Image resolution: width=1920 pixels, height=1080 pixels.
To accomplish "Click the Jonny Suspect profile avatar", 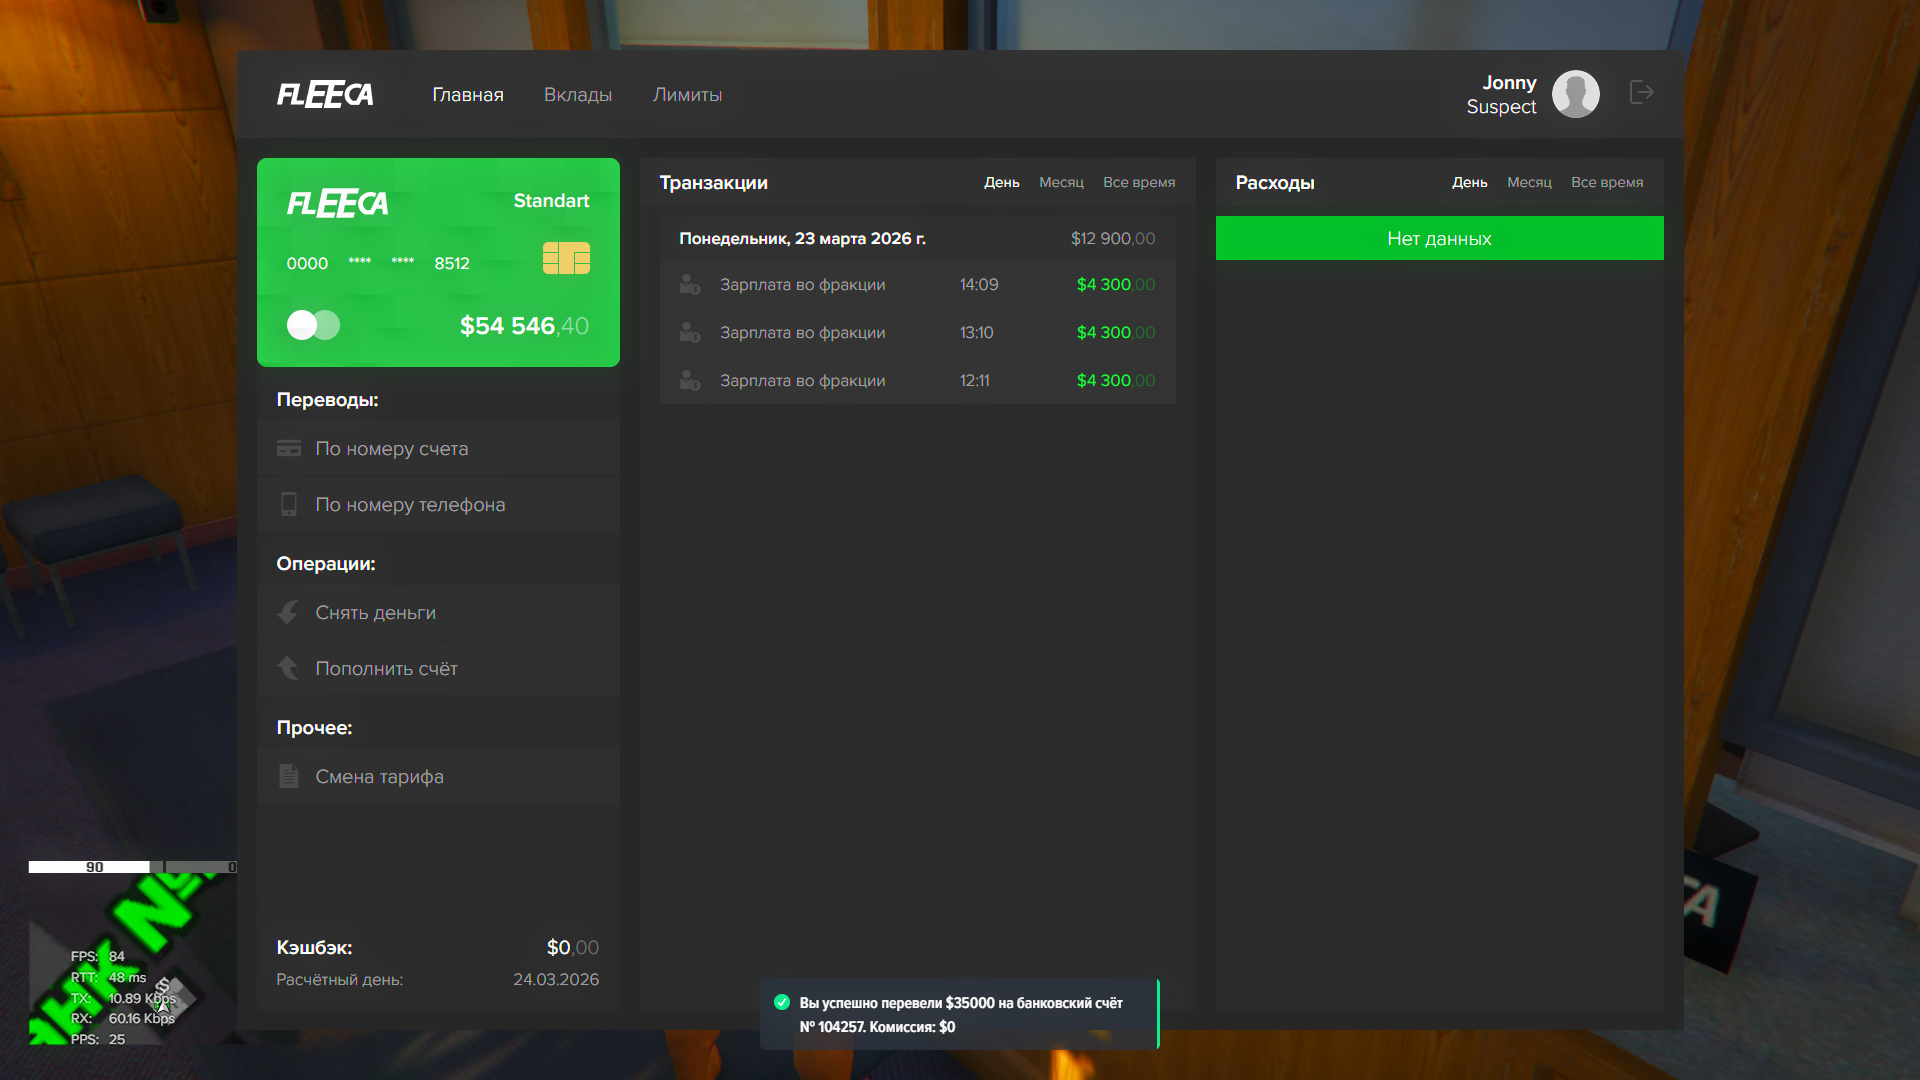I will (1575, 94).
